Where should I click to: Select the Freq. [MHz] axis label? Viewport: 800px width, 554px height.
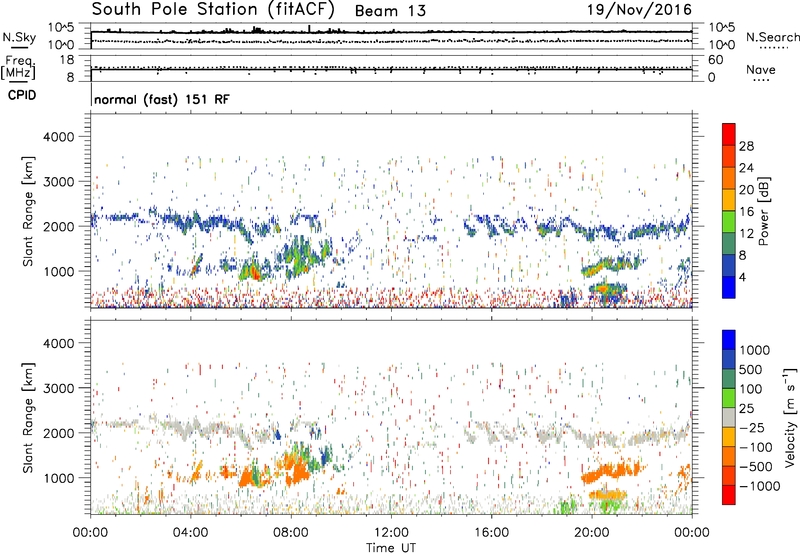click(x=18, y=68)
